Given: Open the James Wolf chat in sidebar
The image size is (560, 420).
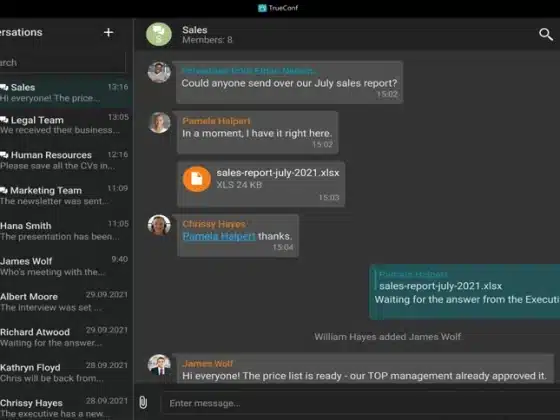Looking at the screenshot, I should [x=66, y=266].
